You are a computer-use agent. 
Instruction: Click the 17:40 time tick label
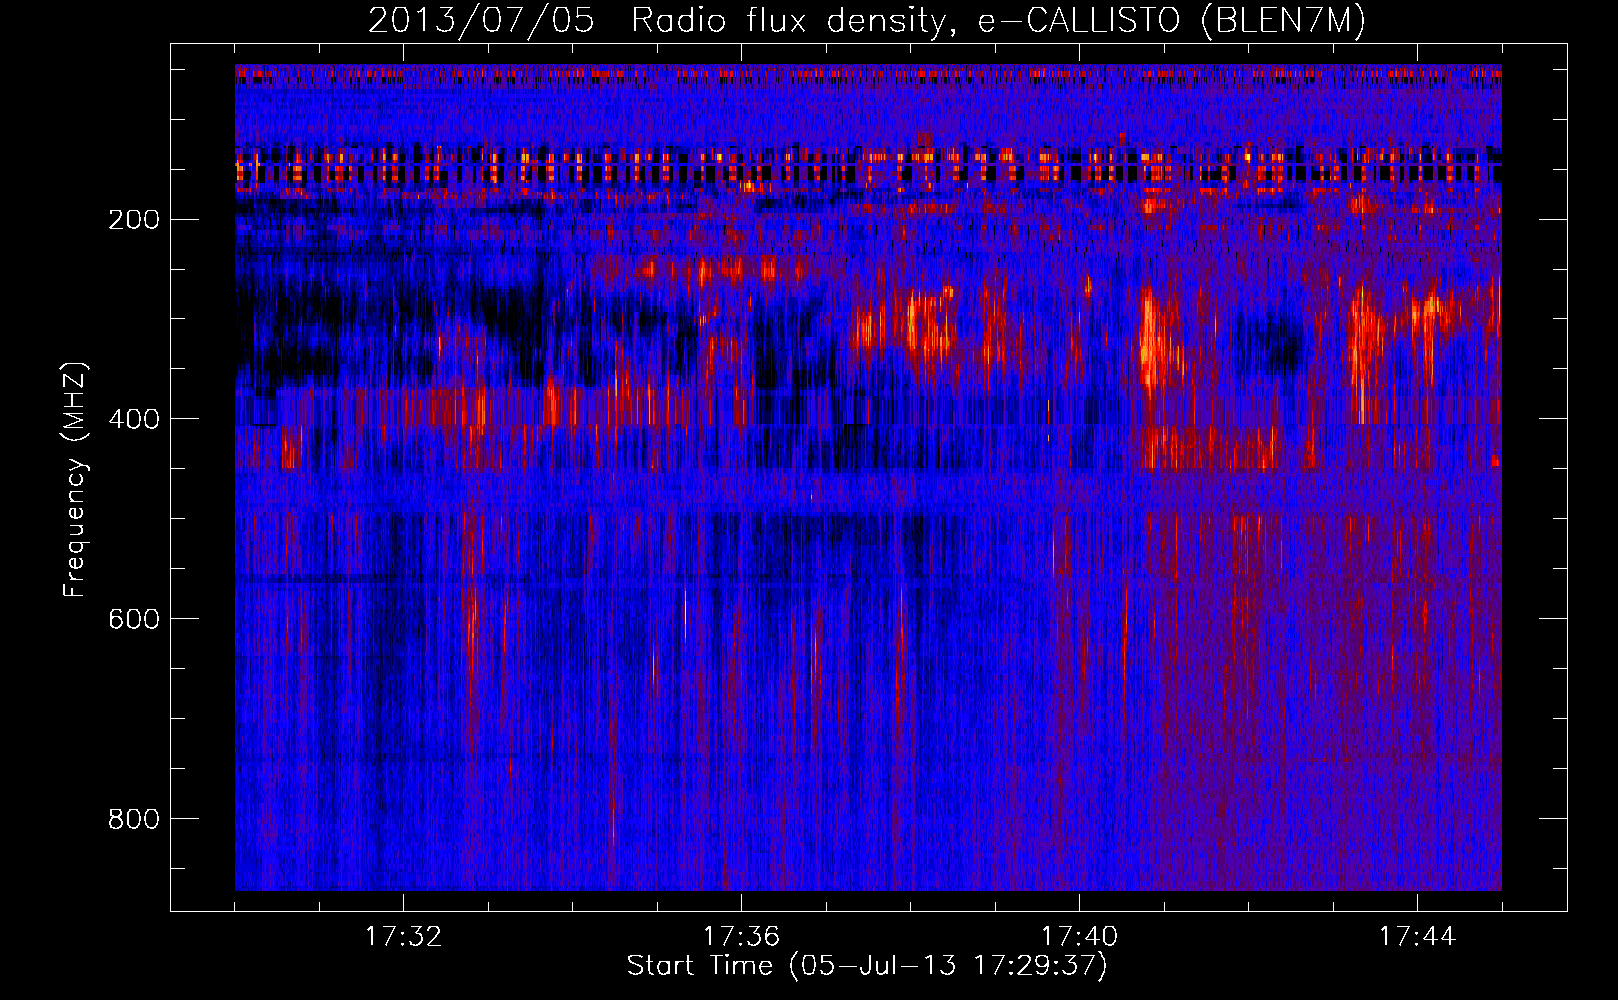1079,937
